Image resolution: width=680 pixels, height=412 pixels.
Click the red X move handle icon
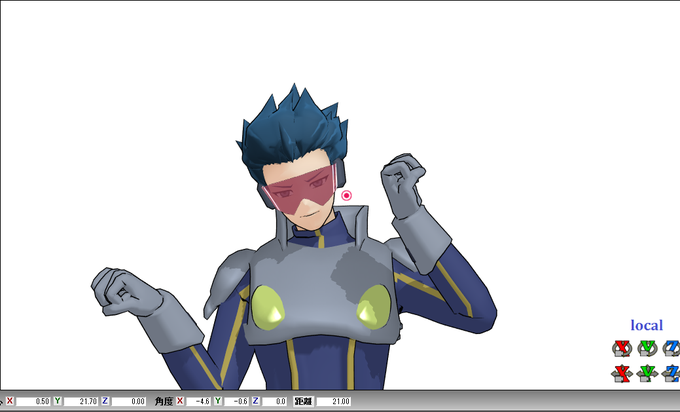622,373
